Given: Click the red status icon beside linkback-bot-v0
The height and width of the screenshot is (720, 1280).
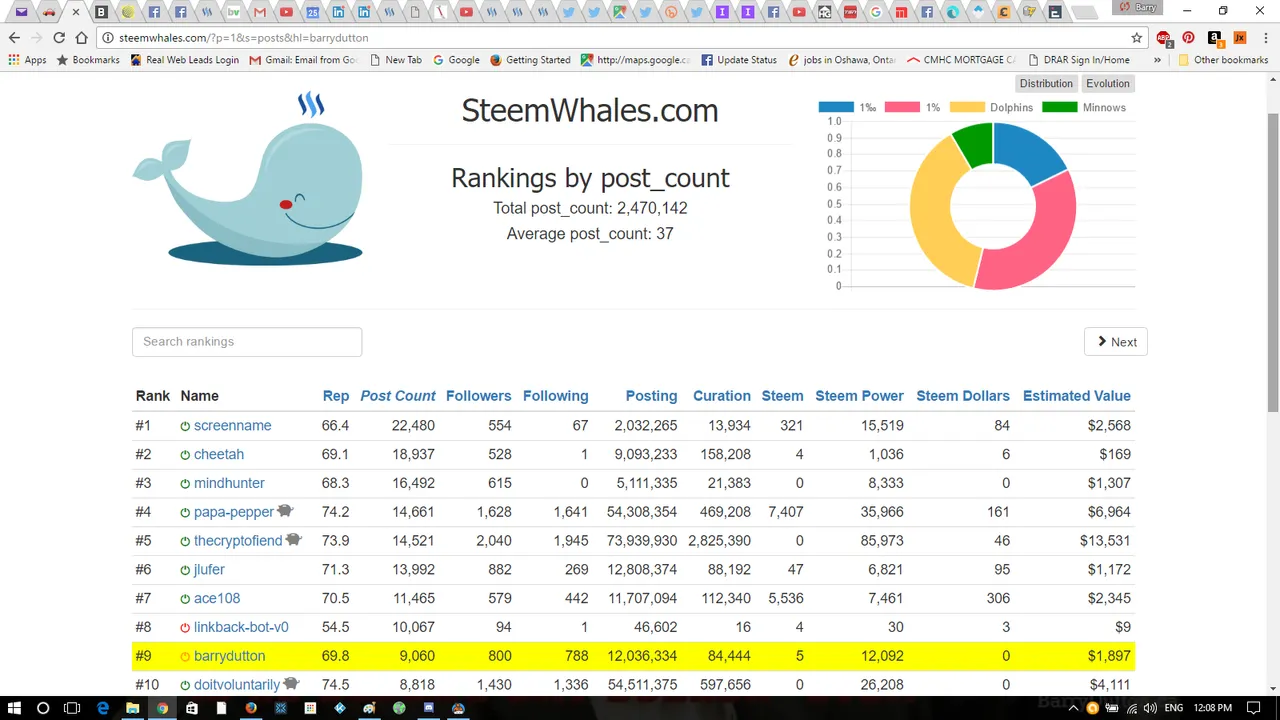Looking at the screenshot, I should [185, 628].
